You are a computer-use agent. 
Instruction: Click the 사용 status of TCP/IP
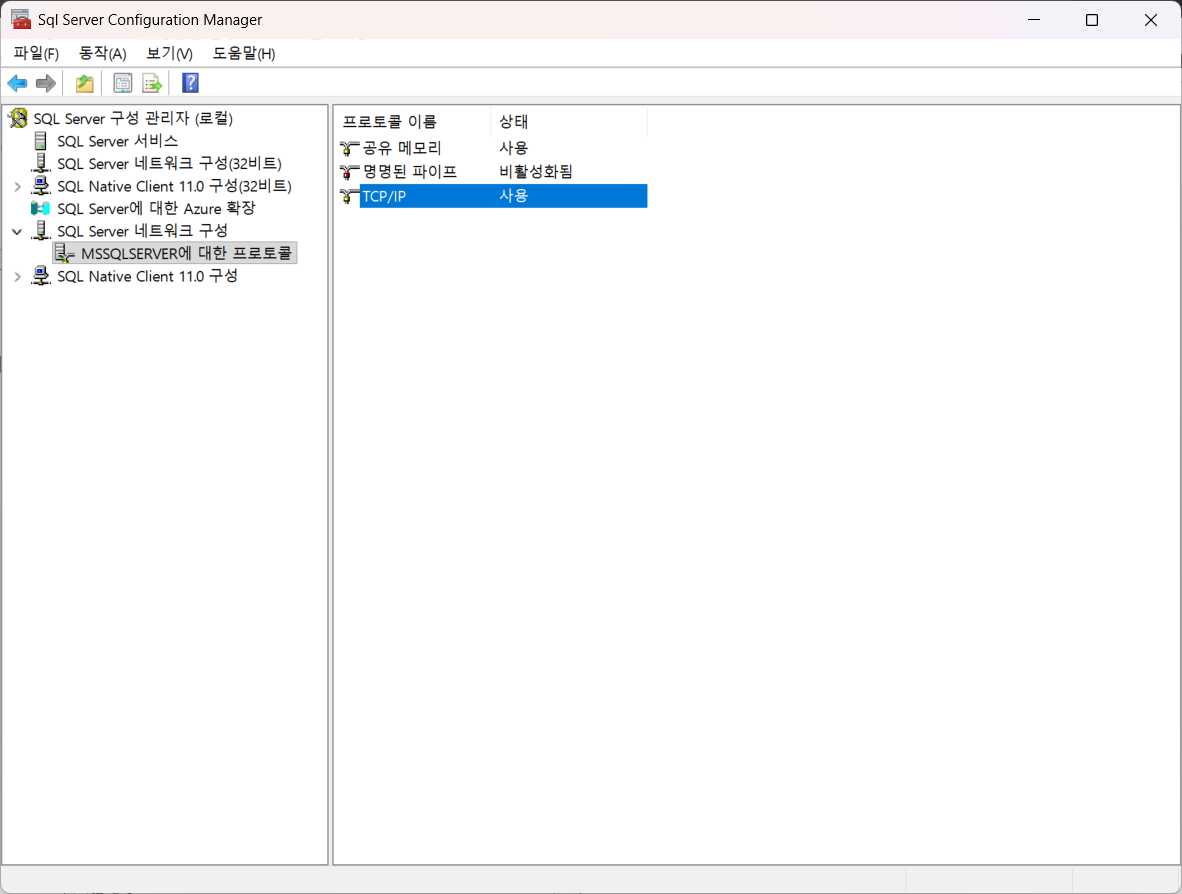click(513, 196)
